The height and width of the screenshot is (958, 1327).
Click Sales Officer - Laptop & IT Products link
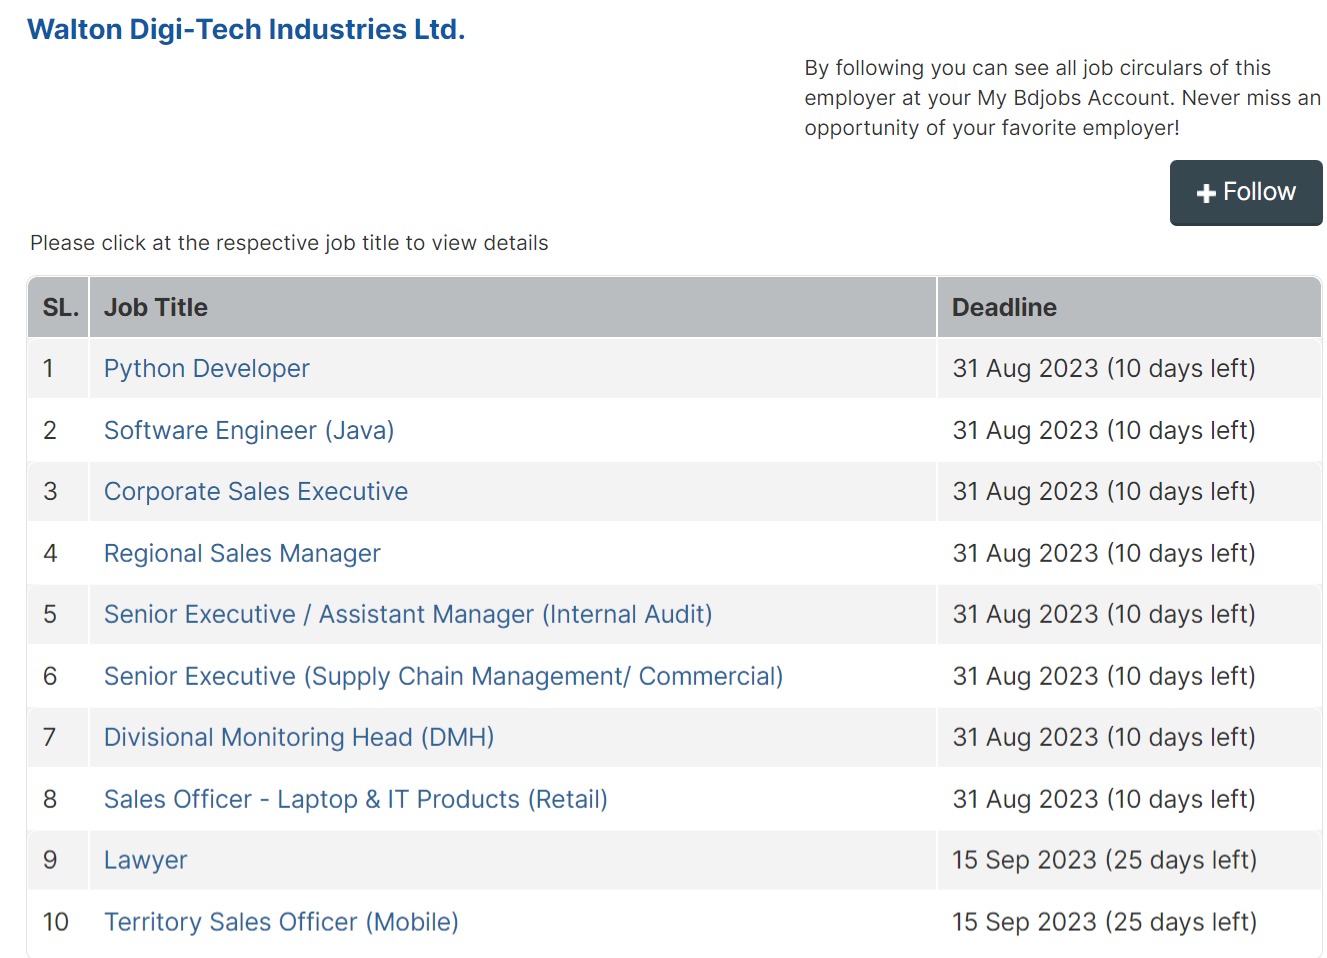click(x=356, y=800)
